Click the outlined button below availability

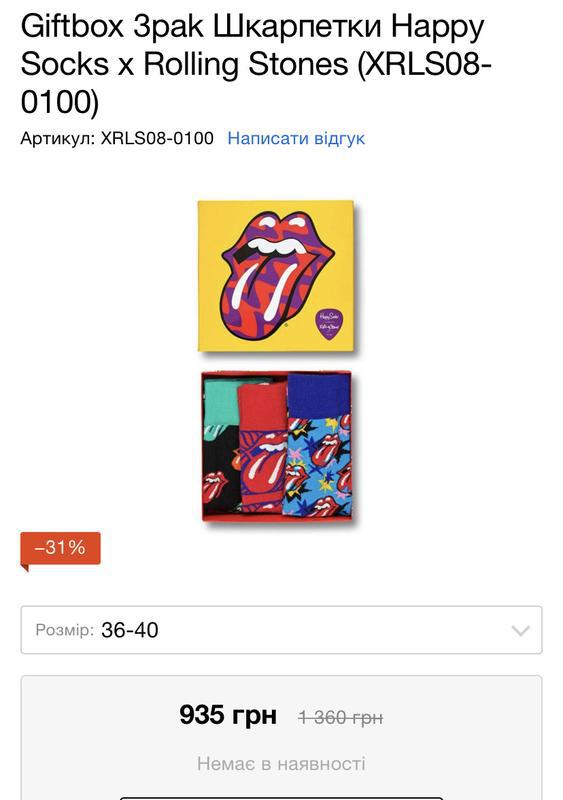281,798
